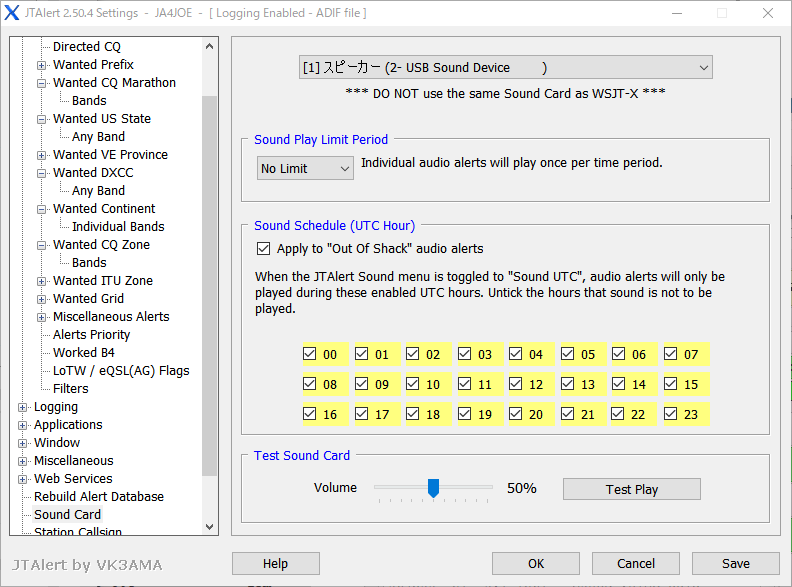This screenshot has height=587, width=792.
Task: Click the JTAlert X logo in title bar
Action: coord(12,13)
